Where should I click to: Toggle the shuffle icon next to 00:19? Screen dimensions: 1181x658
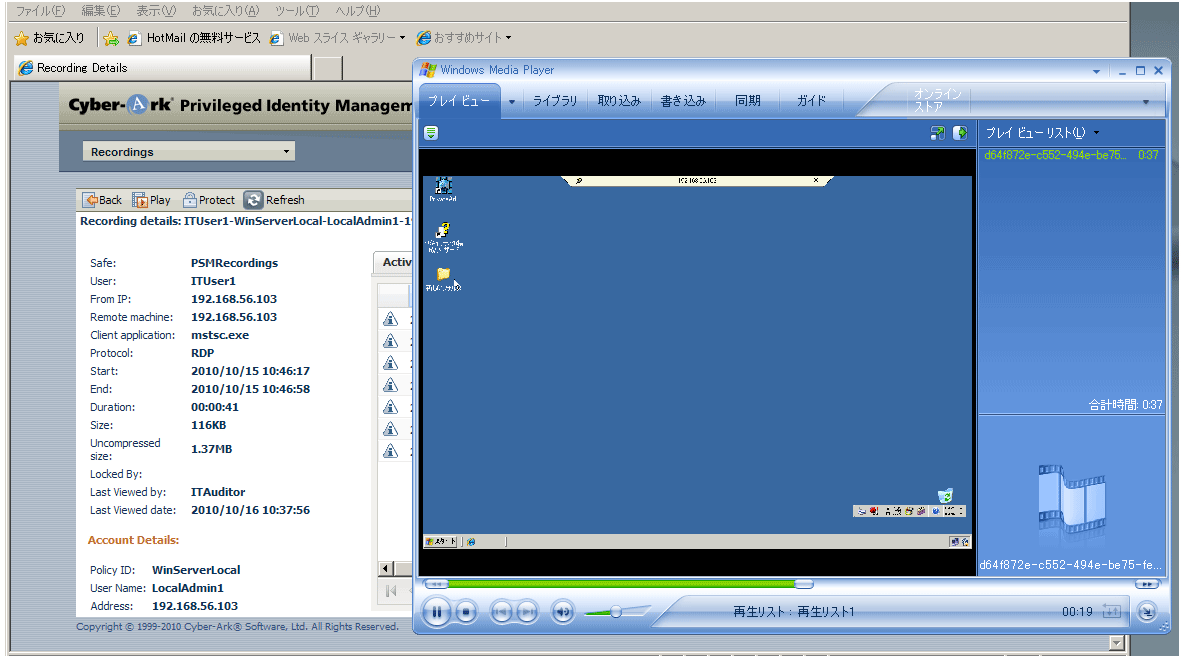click(1112, 611)
